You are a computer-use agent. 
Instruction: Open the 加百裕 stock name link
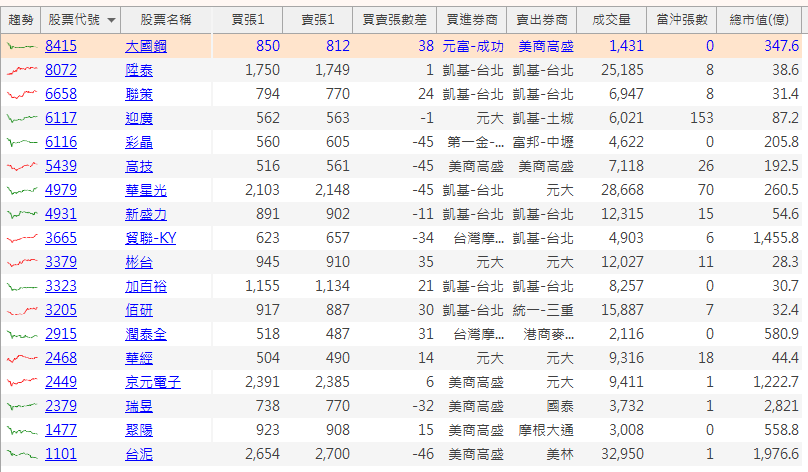click(x=146, y=286)
